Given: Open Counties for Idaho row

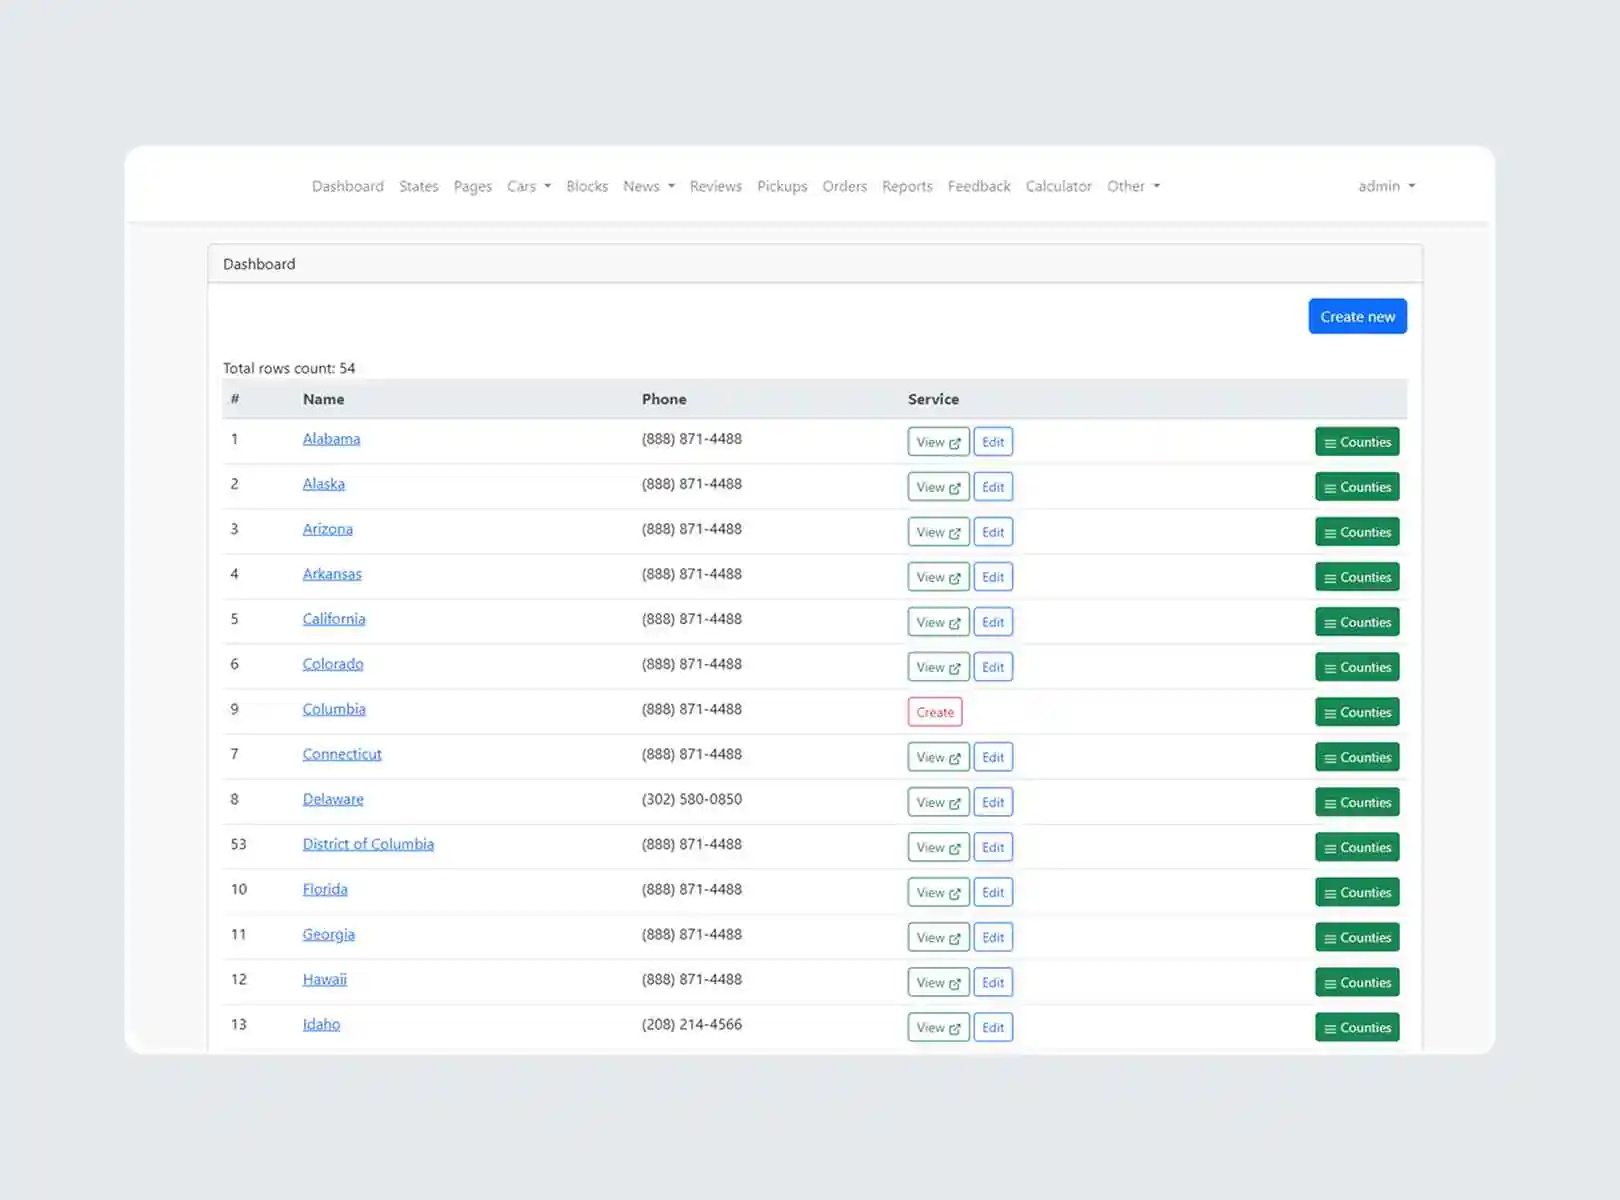Looking at the screenshot, I should 1356,1027.
